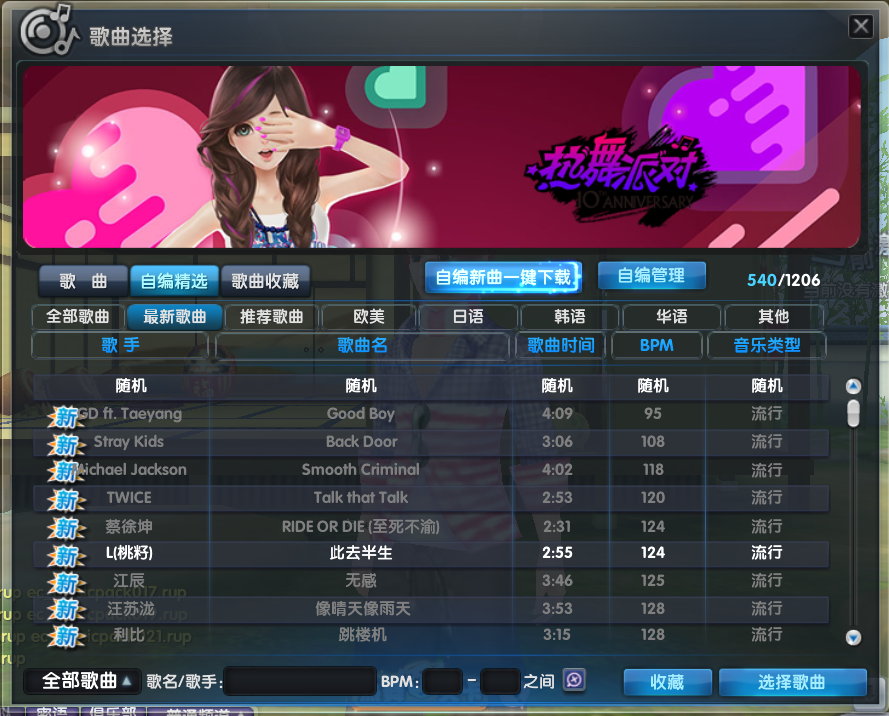The width and height of the screenshot is (889, 716).
Task: Click the artist name TWICE
Action: click(x=129, y=498)
